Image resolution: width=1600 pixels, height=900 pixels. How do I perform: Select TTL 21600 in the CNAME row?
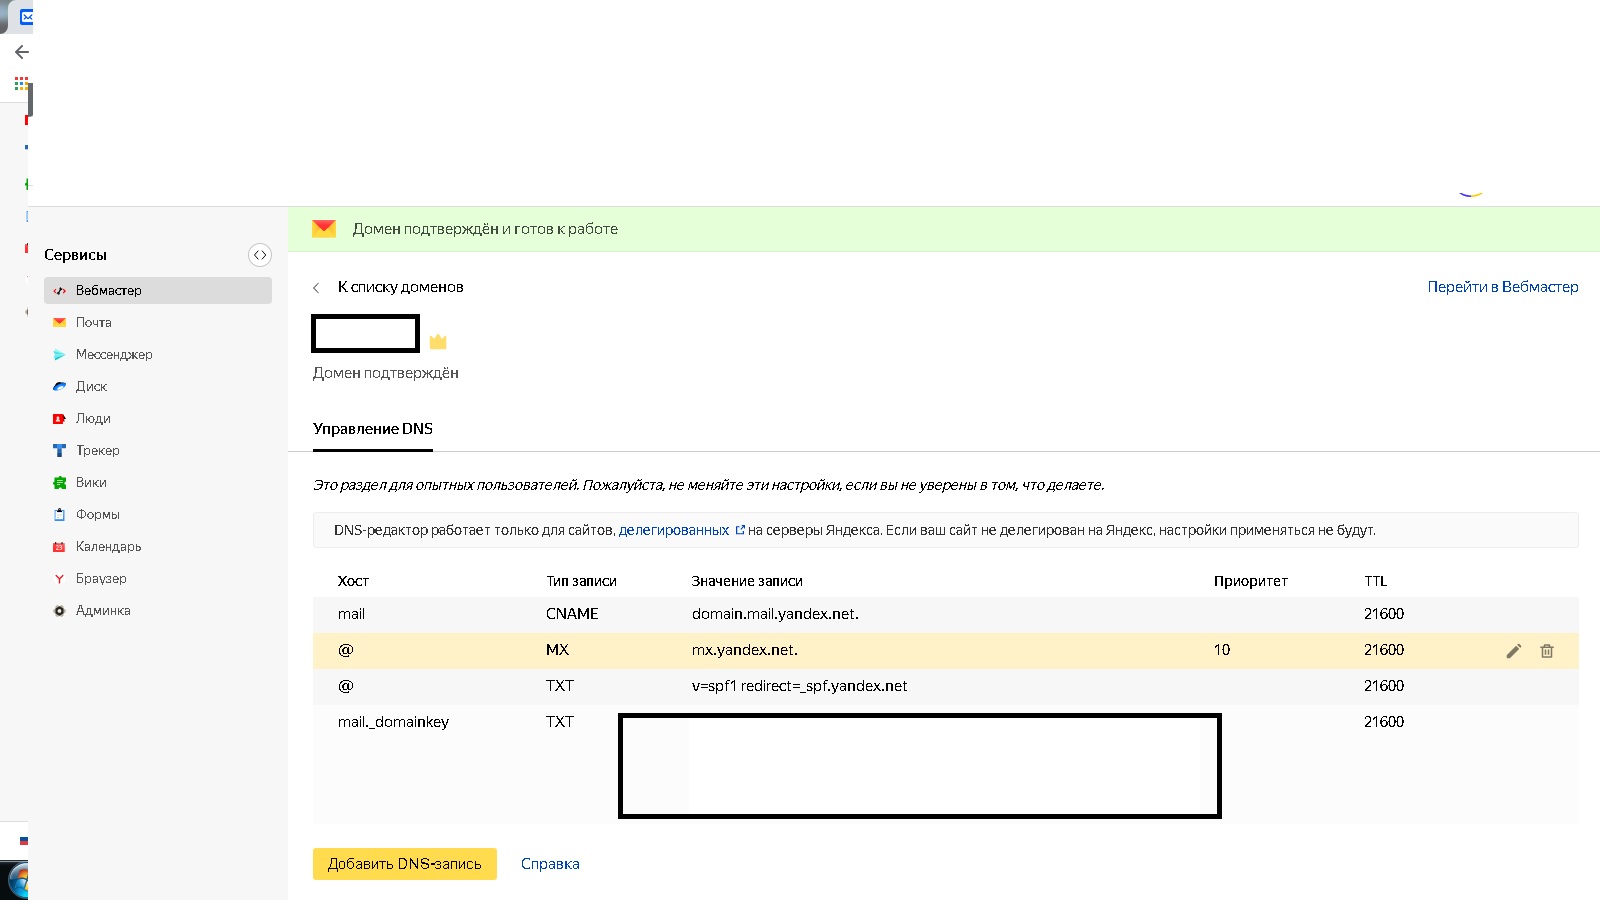[1384, 614]
